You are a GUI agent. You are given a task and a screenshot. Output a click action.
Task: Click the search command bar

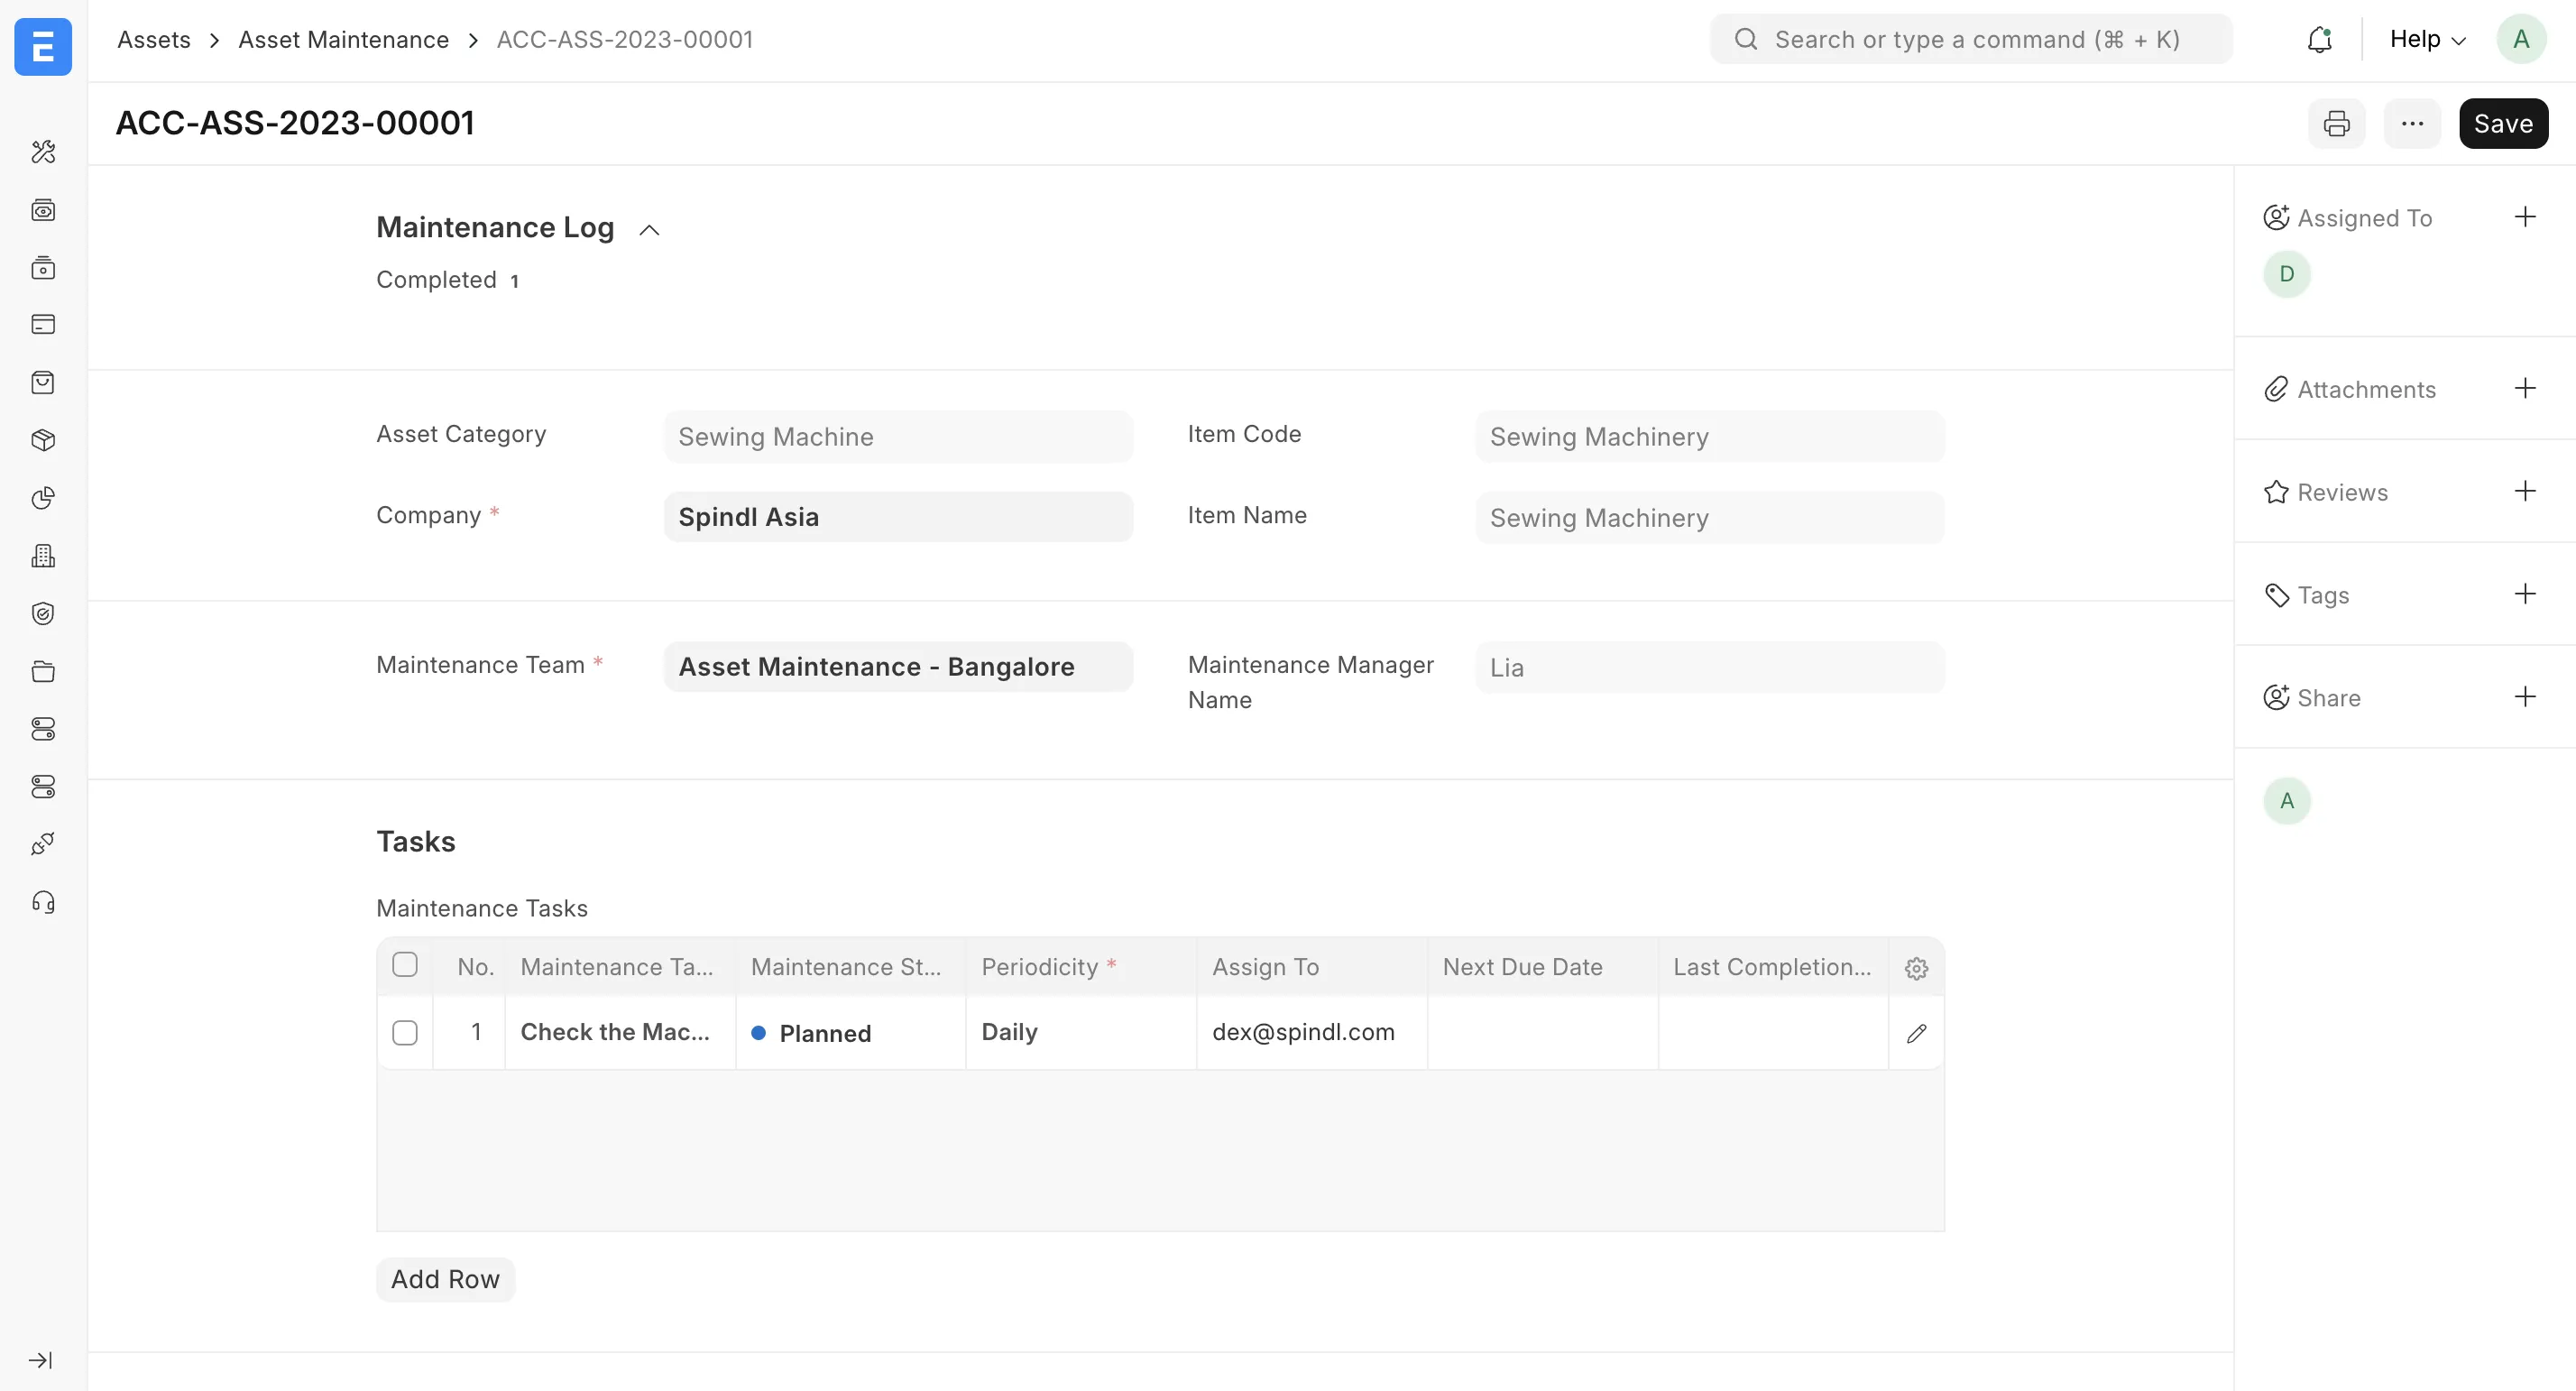pyautogui.click(x=1968, y=39)
